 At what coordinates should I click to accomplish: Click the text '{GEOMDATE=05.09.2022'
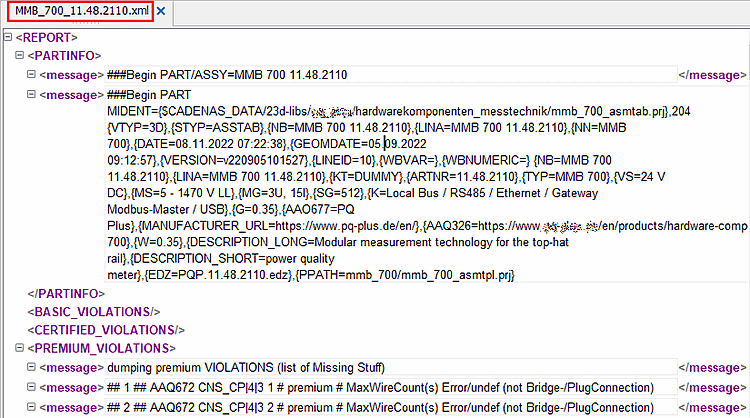(358, 144)
